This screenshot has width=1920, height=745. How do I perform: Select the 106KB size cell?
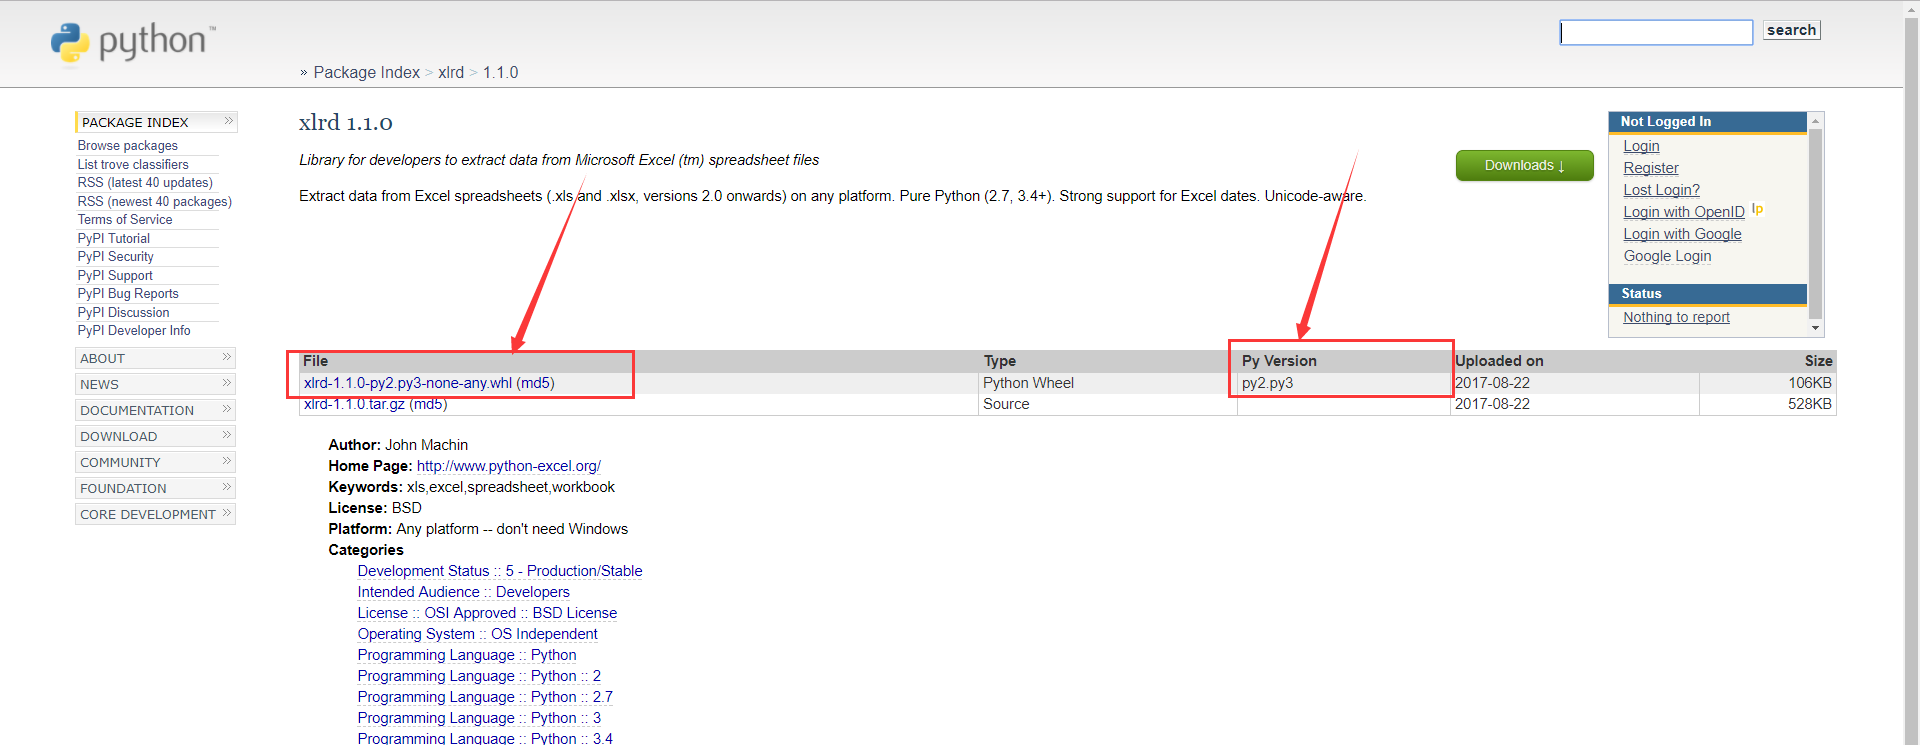click(1767, 383)
